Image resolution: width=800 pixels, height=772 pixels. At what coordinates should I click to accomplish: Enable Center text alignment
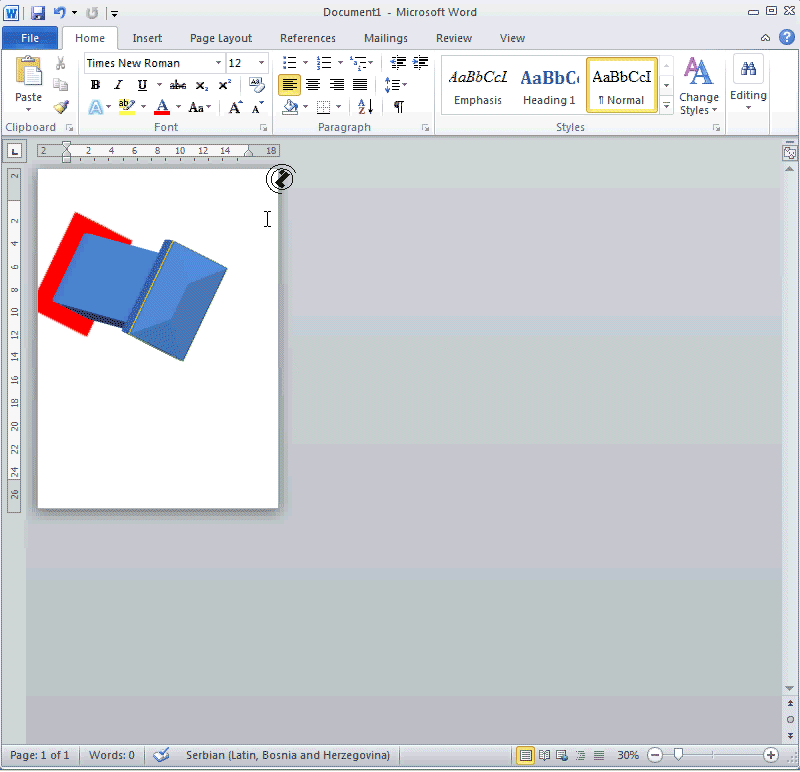pyautogui.click(x=313, y=85)
